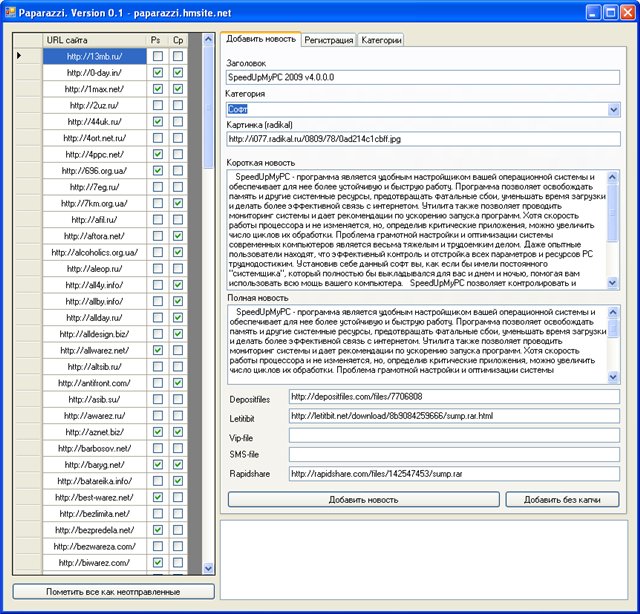Click the Cp column header
The height and width of the screenshot is (614, 640).
pos(178,40)
